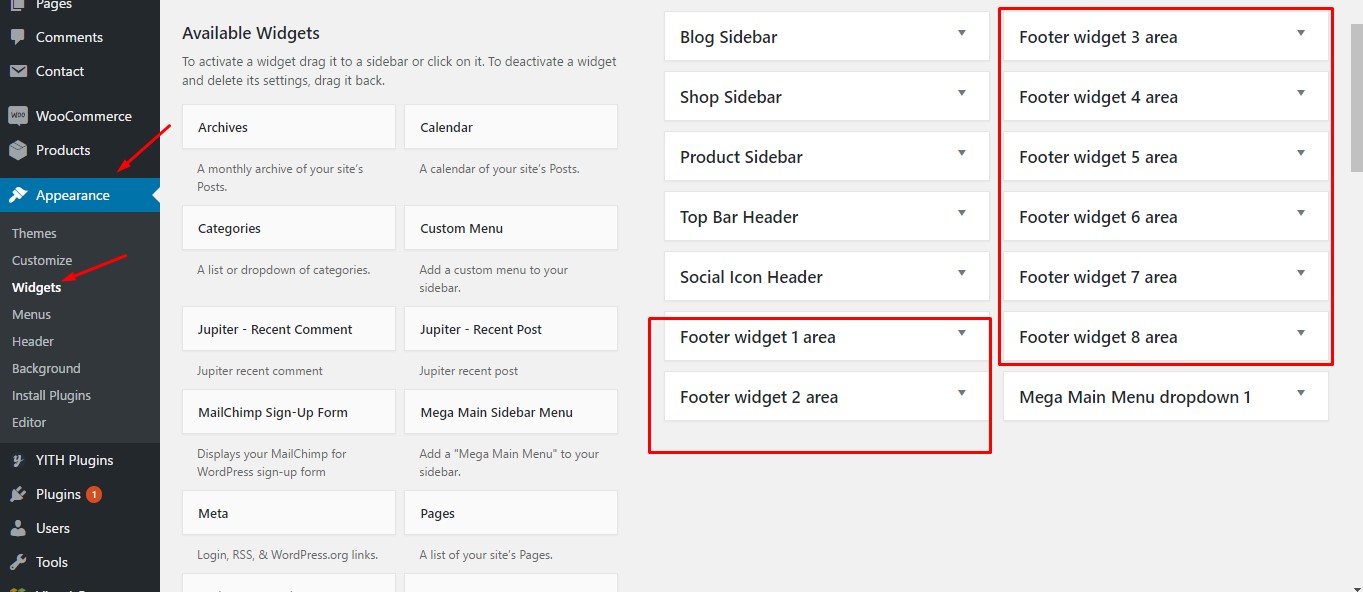Expand the Shop Sidebar widget area
The height and width of the screenshot is (592, 1363).
[x=960, y=96]
